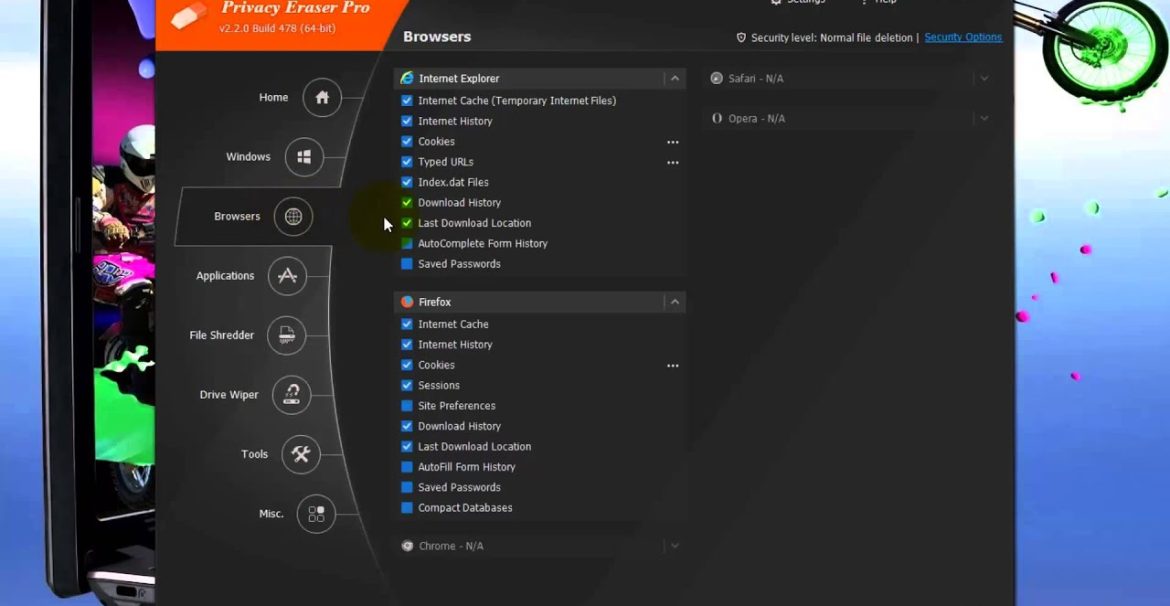Expand the Opera - N/A group
The width and height of the screenshot is (1170, 606).
984,119
